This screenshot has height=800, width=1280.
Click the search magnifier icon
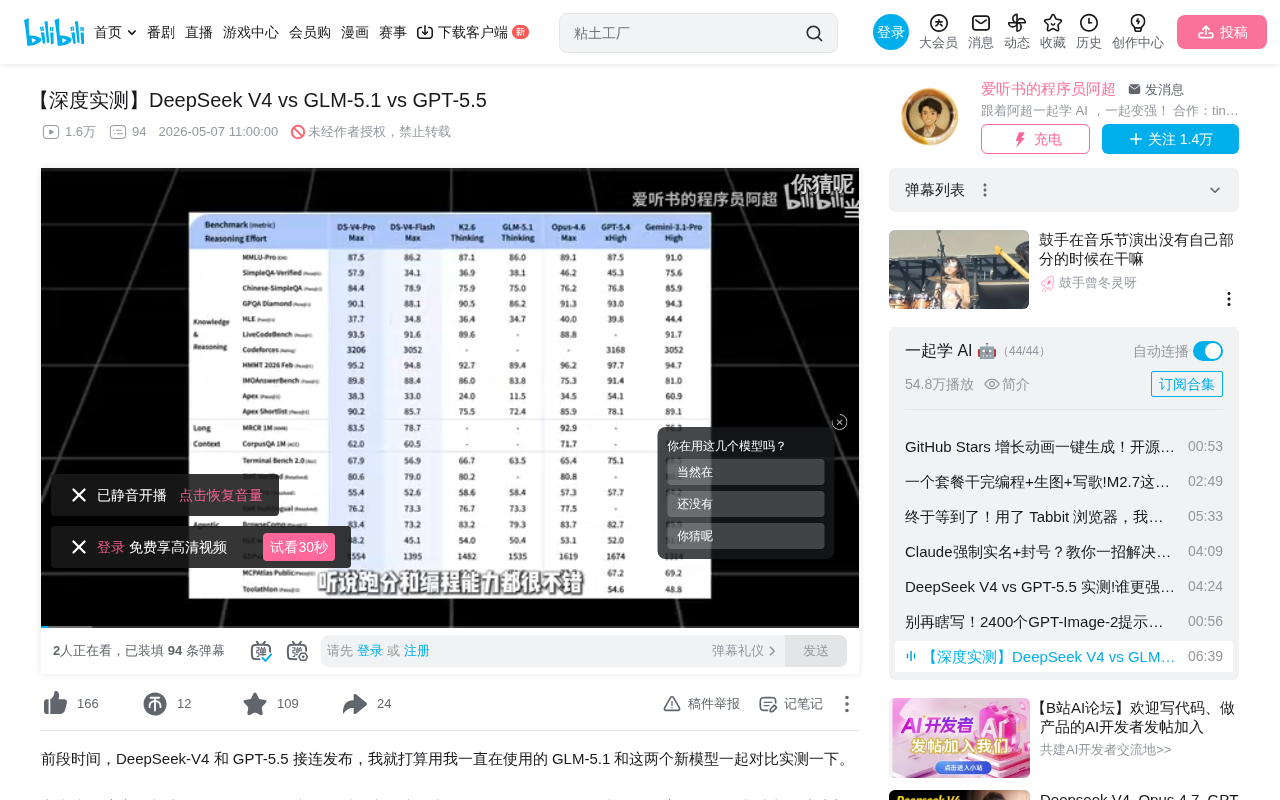tap(814, 33)
